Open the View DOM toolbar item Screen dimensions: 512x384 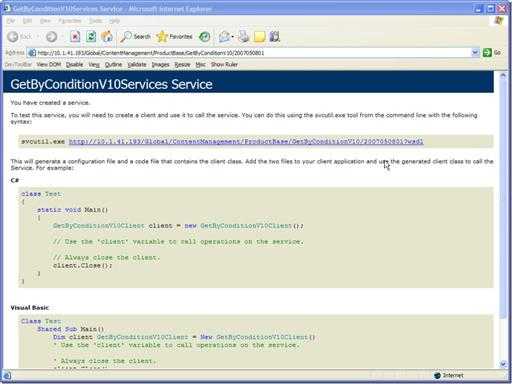49,64
